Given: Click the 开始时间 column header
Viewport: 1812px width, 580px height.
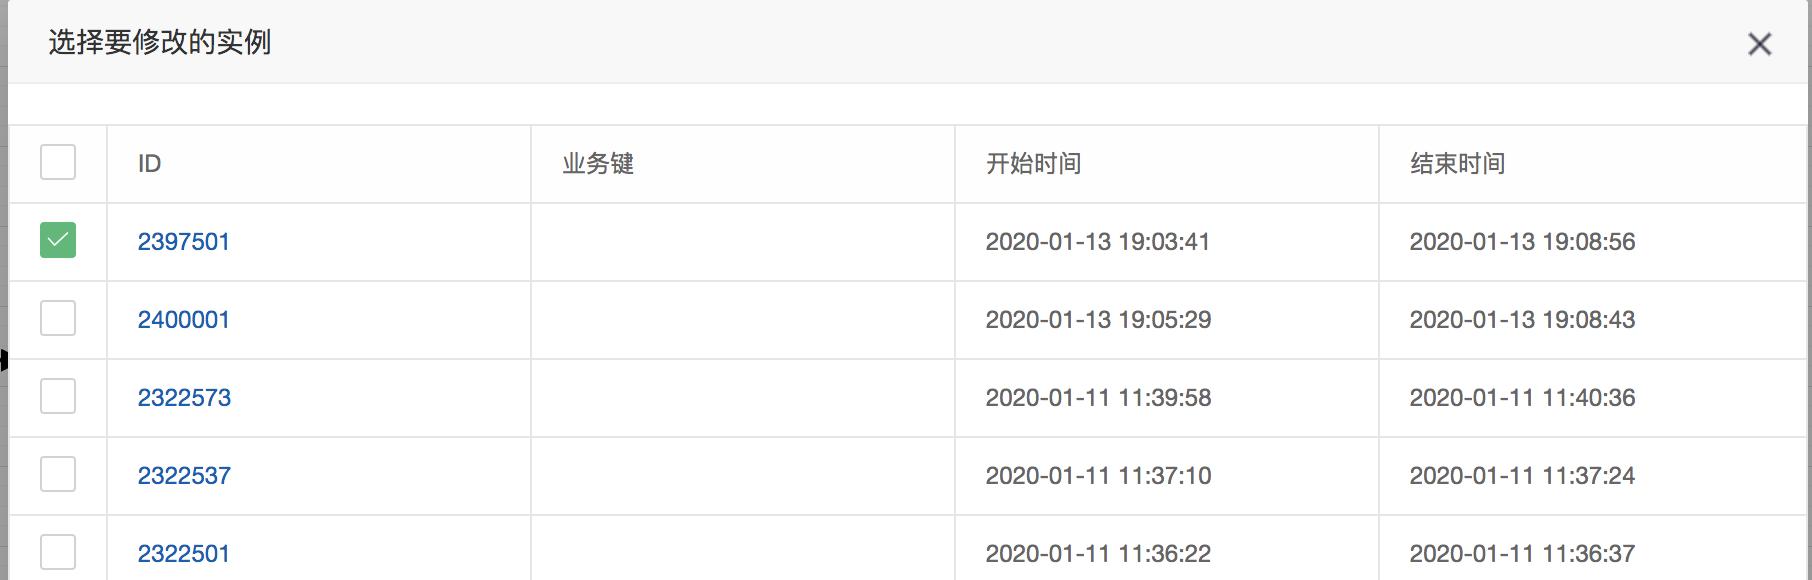Looking at the screenshot, I should tap(1034, 164).
